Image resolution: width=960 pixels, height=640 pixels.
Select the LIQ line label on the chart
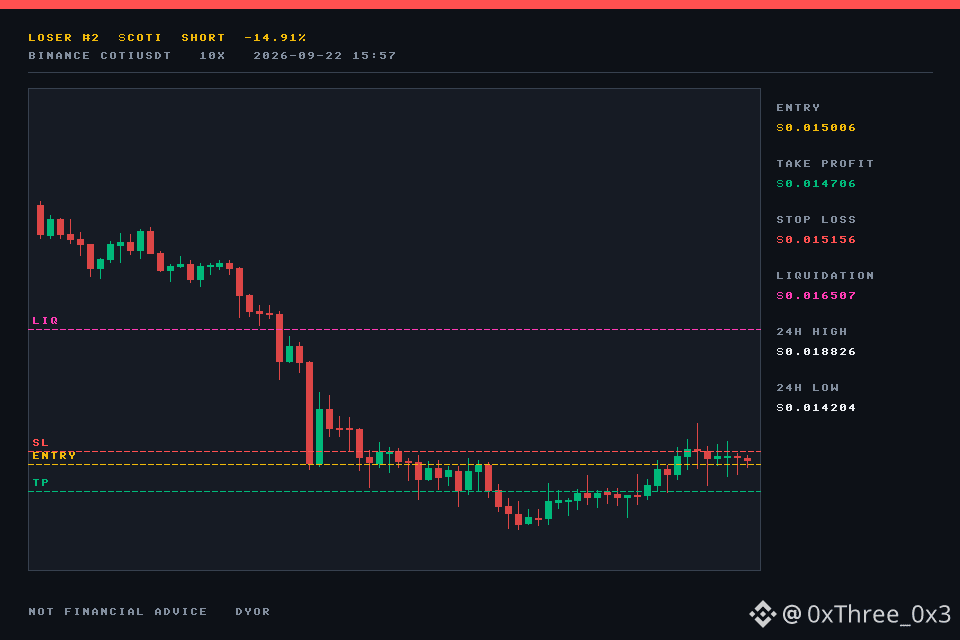tap(45, 320)
